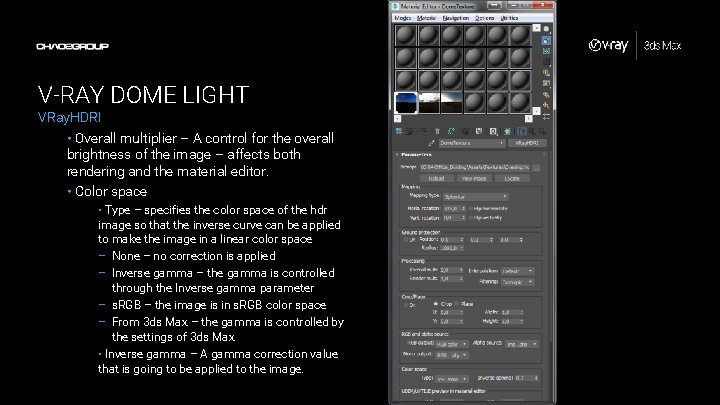Click the browse (...) button for bitmap
The image size is (720, 405).
(x=536, y=168)
